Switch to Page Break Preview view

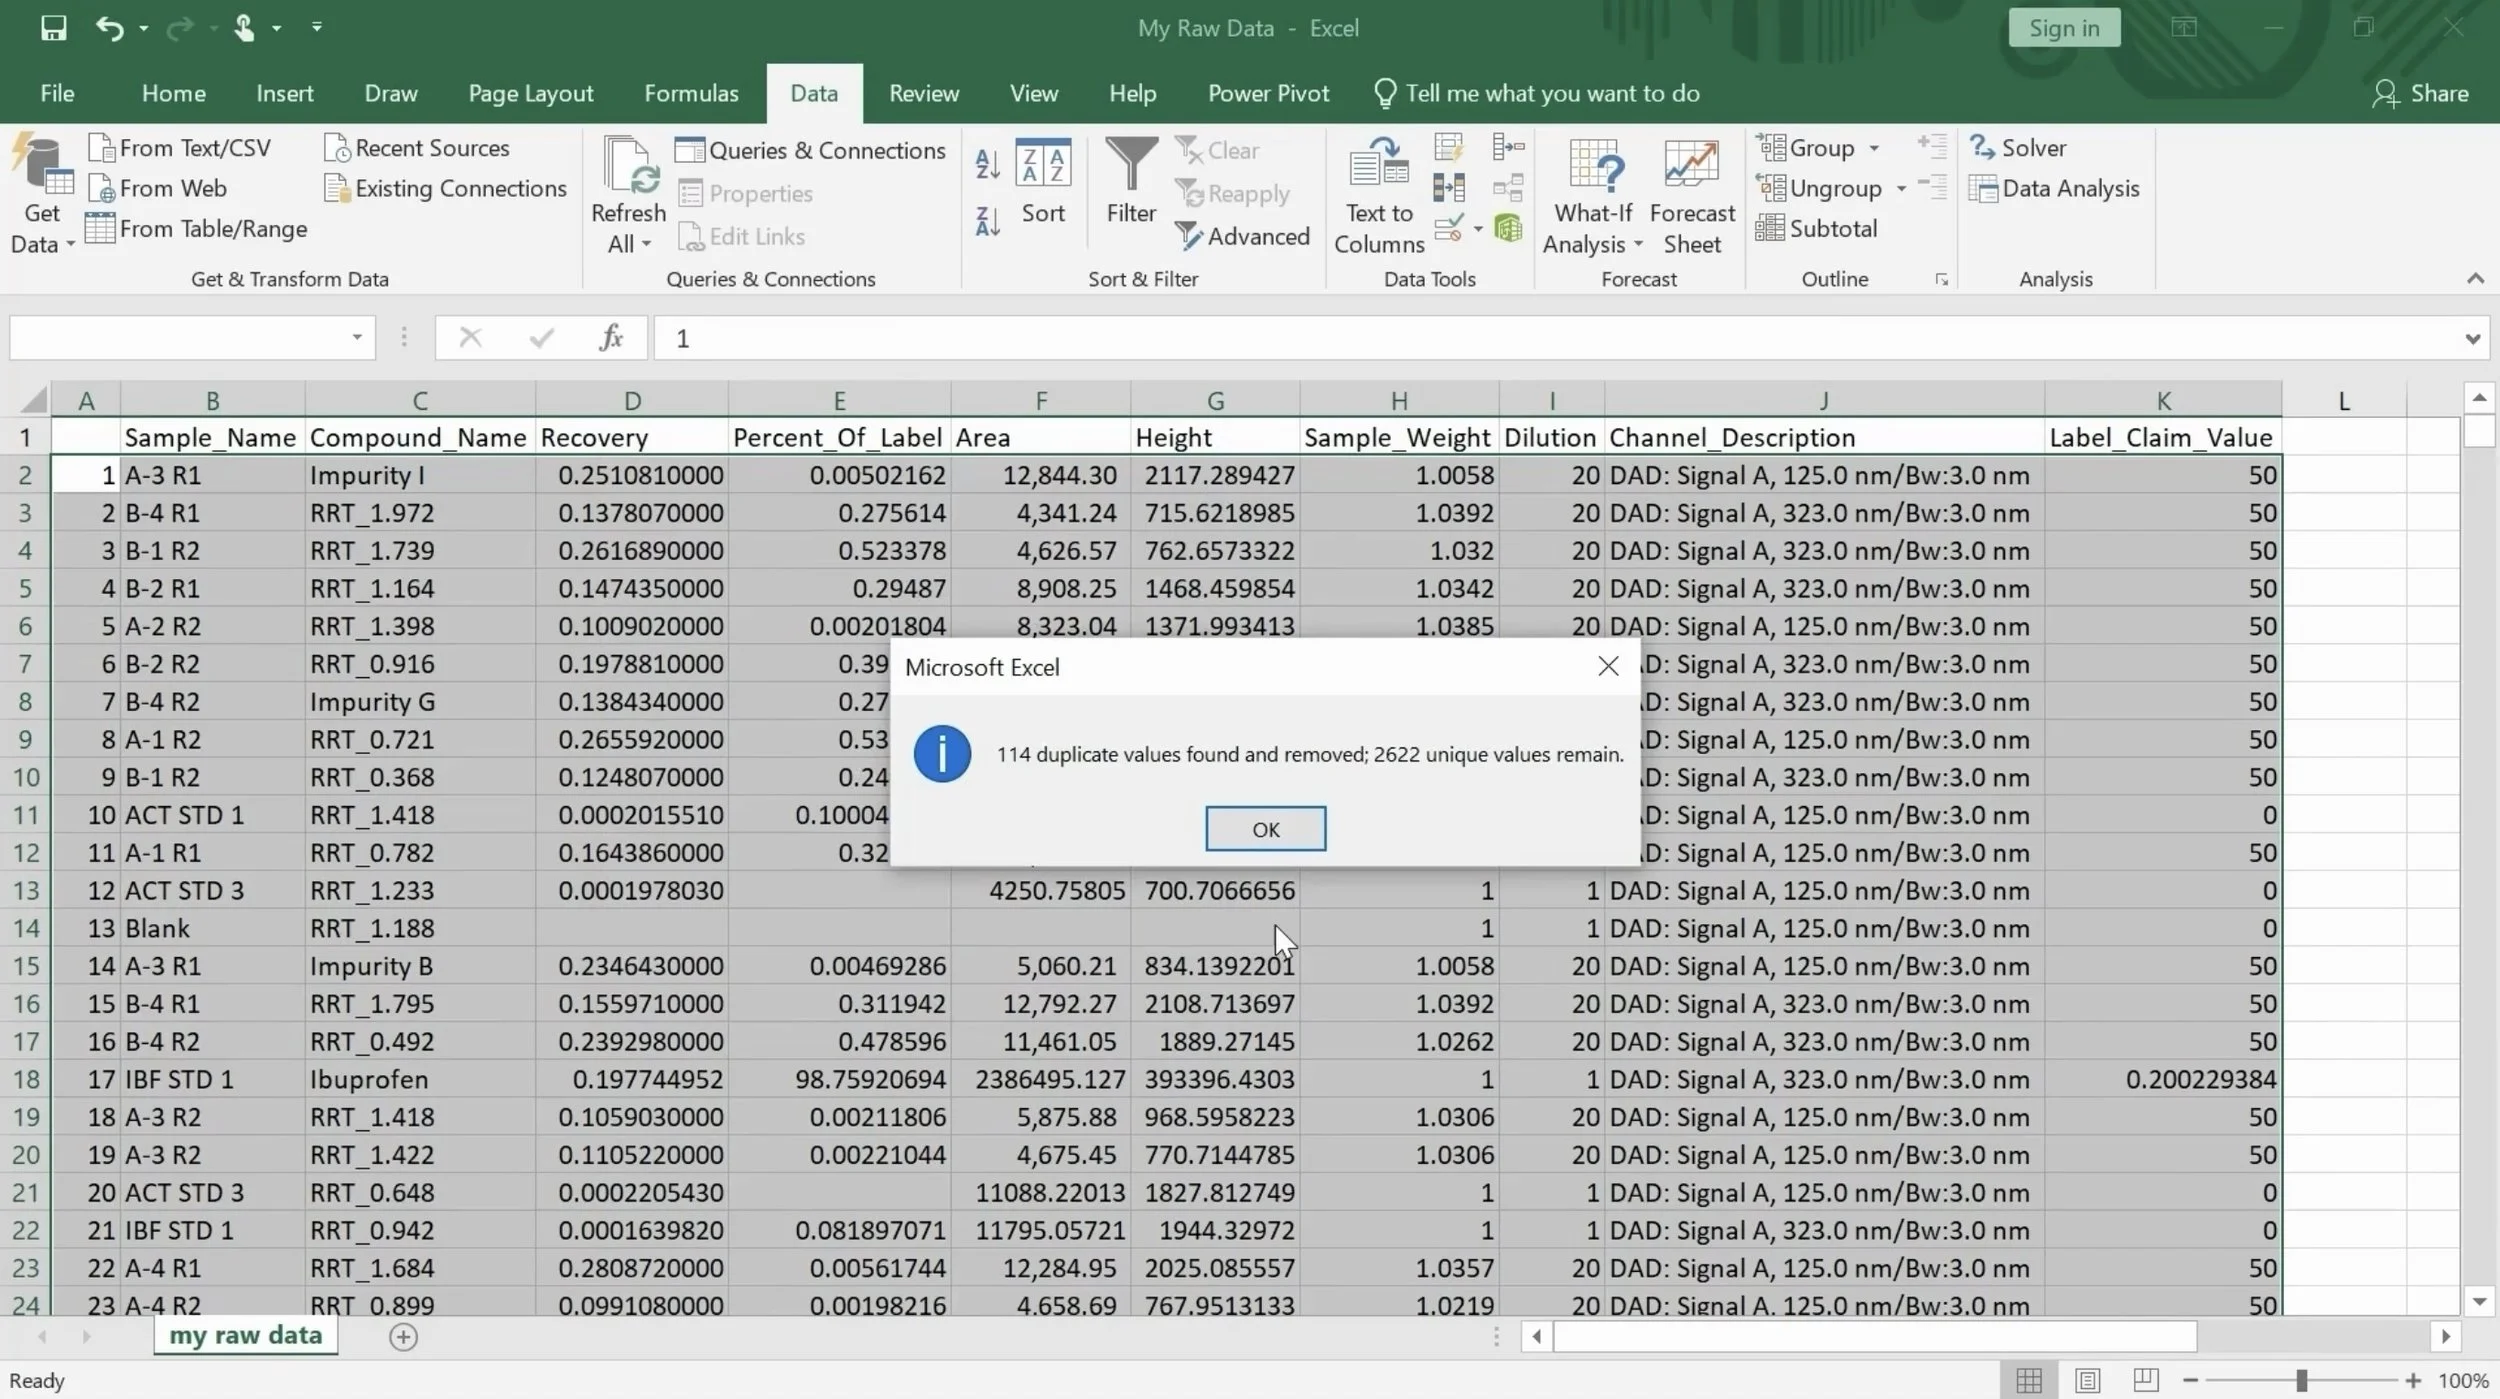2145,1380
